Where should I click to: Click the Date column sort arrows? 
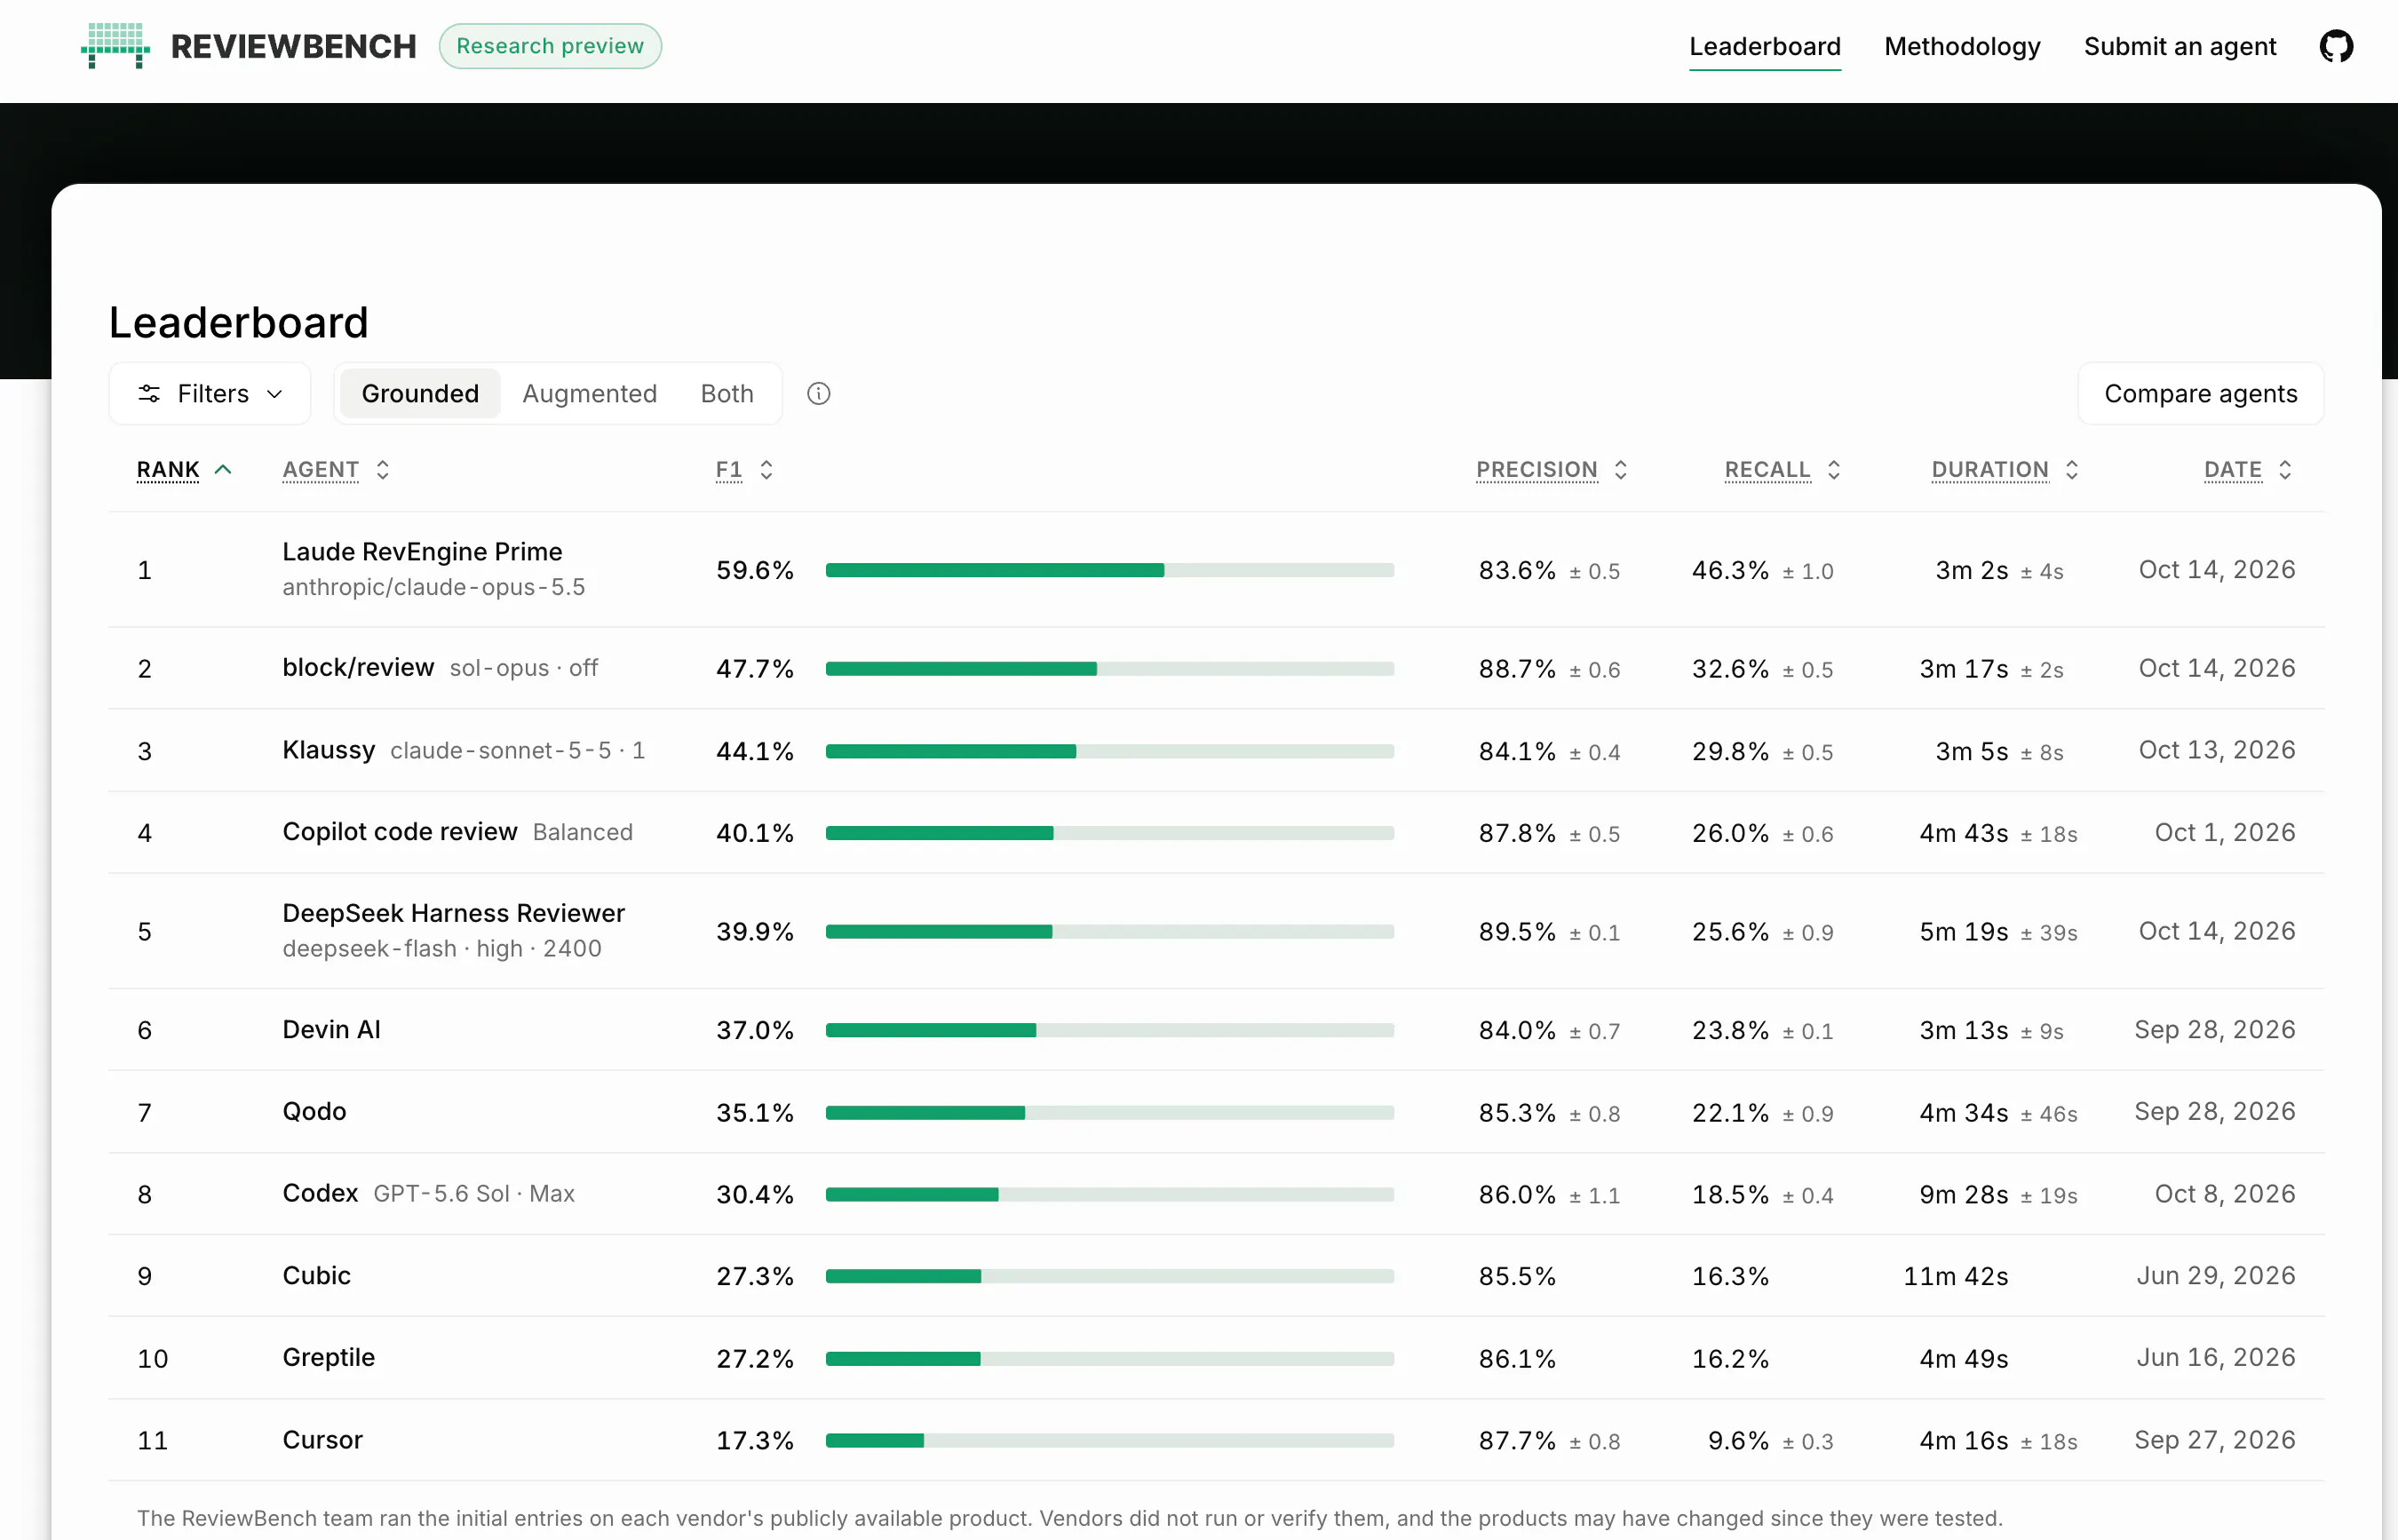(x=2284, y=469)
